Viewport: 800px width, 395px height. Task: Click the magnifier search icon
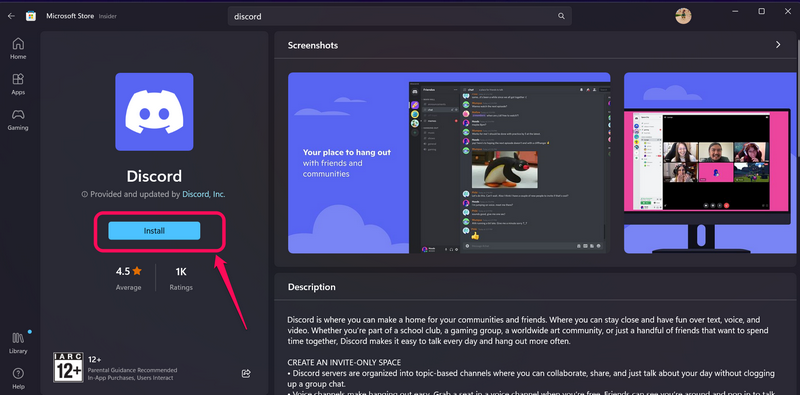(x=561, y=16)
